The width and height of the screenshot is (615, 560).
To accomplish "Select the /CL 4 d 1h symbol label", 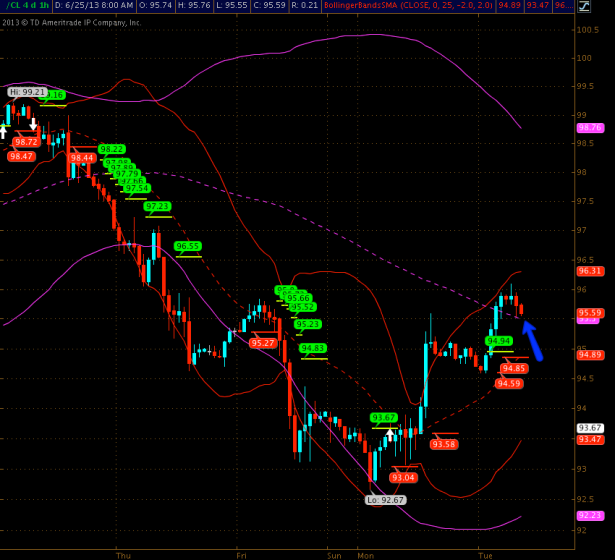I will (x=27, y=5).
